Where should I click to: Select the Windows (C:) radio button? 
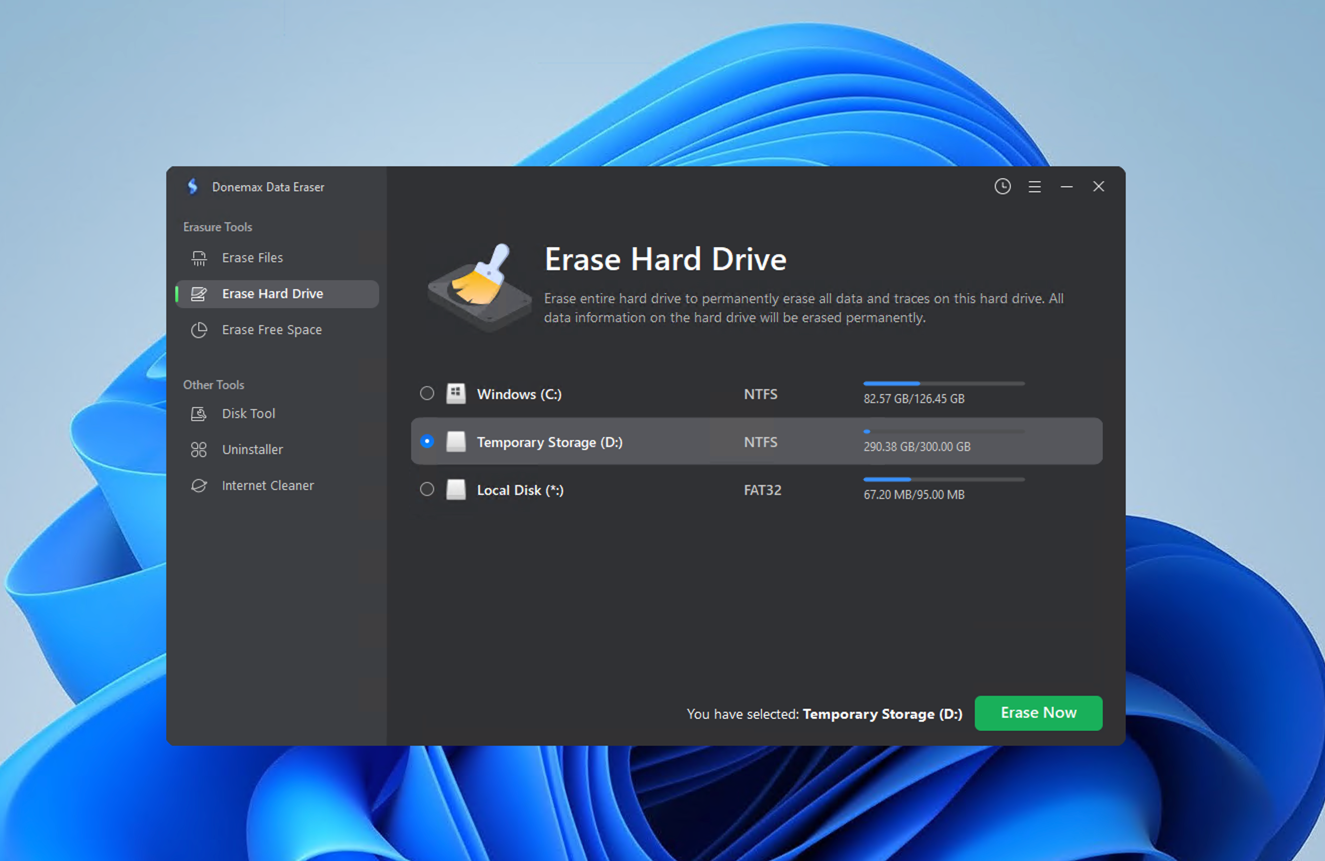[x=427, y=393]
